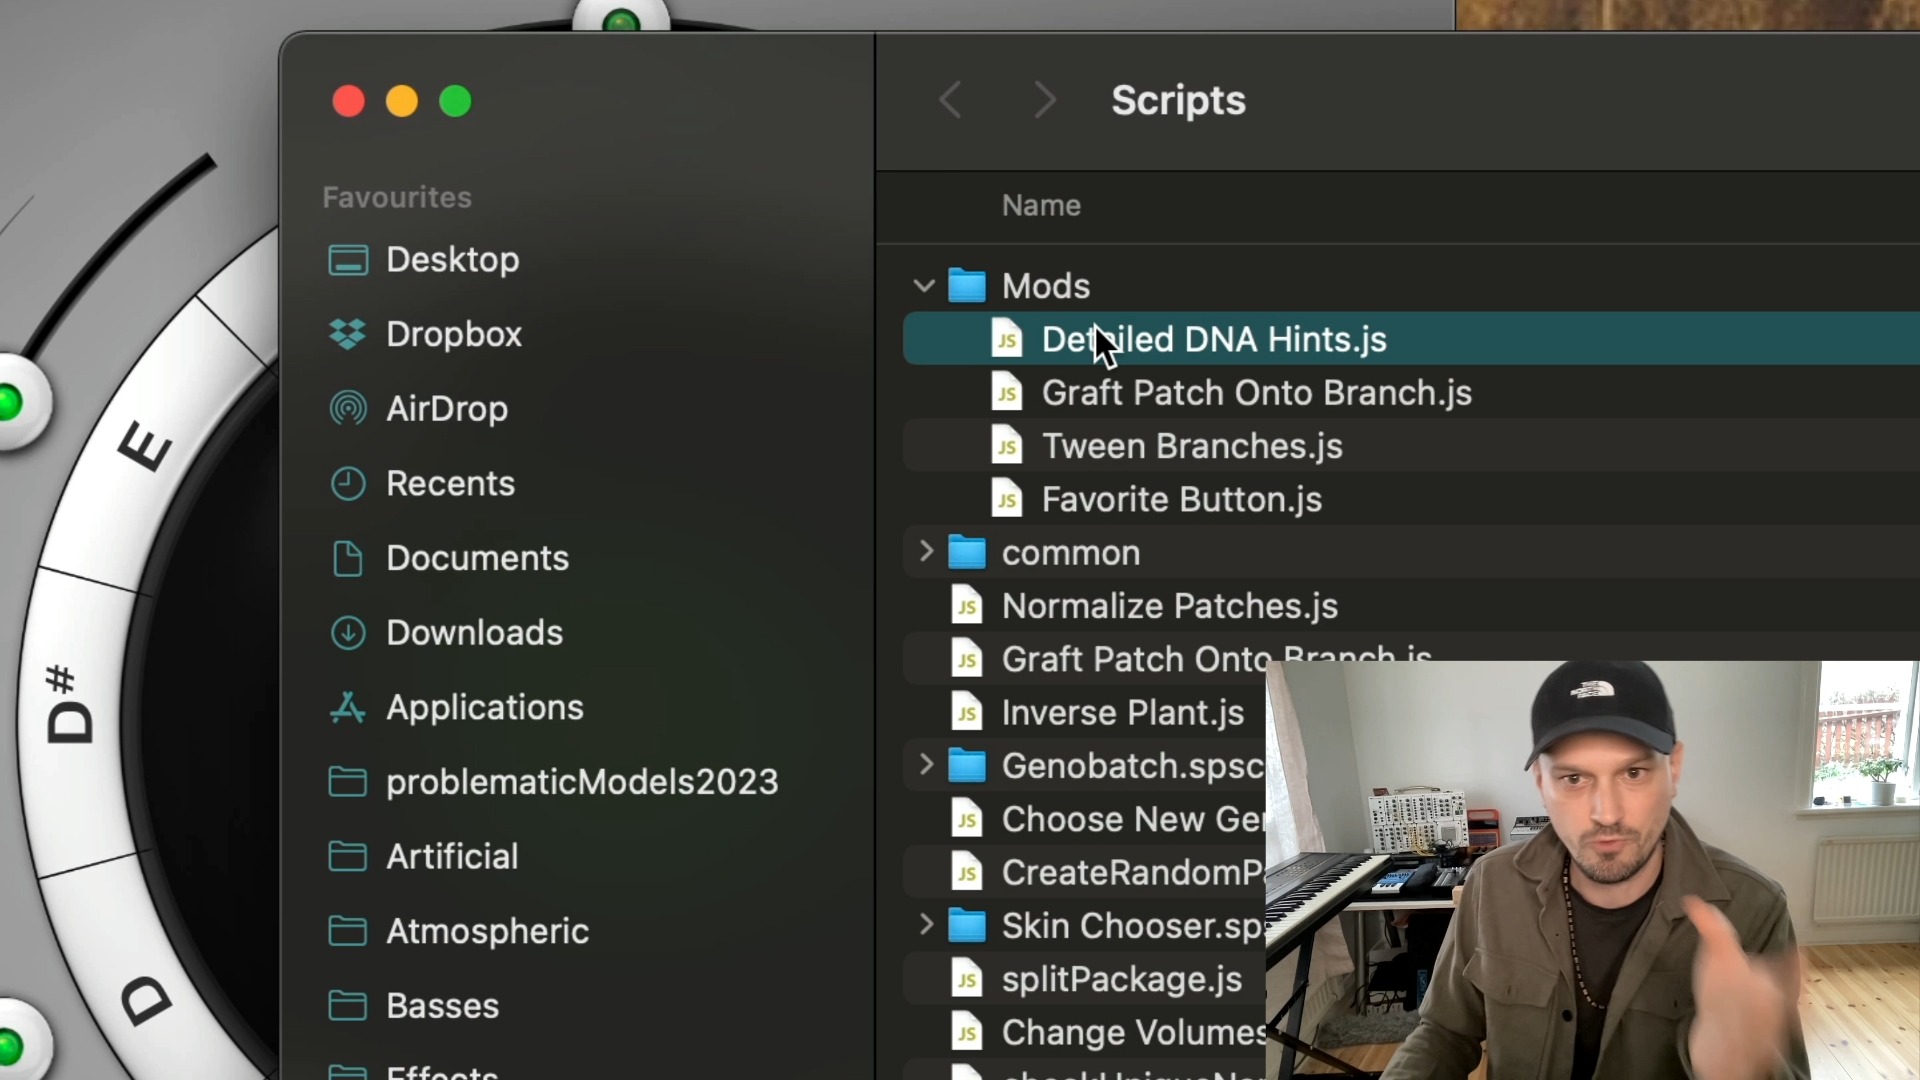1920x1080 pixels.
Task: Go back in Finder navigation
Action: pos(951,100)
